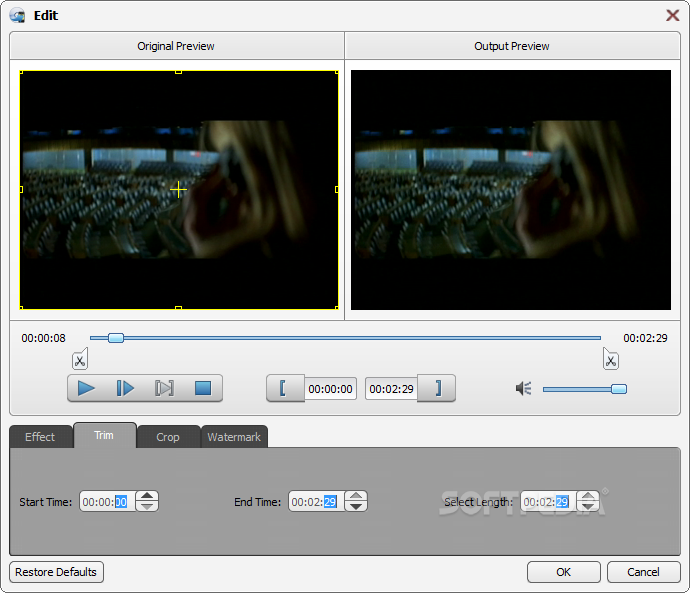Switch to the Effect tab
This screenshot has height=593, width=690.
pos(40,437)
